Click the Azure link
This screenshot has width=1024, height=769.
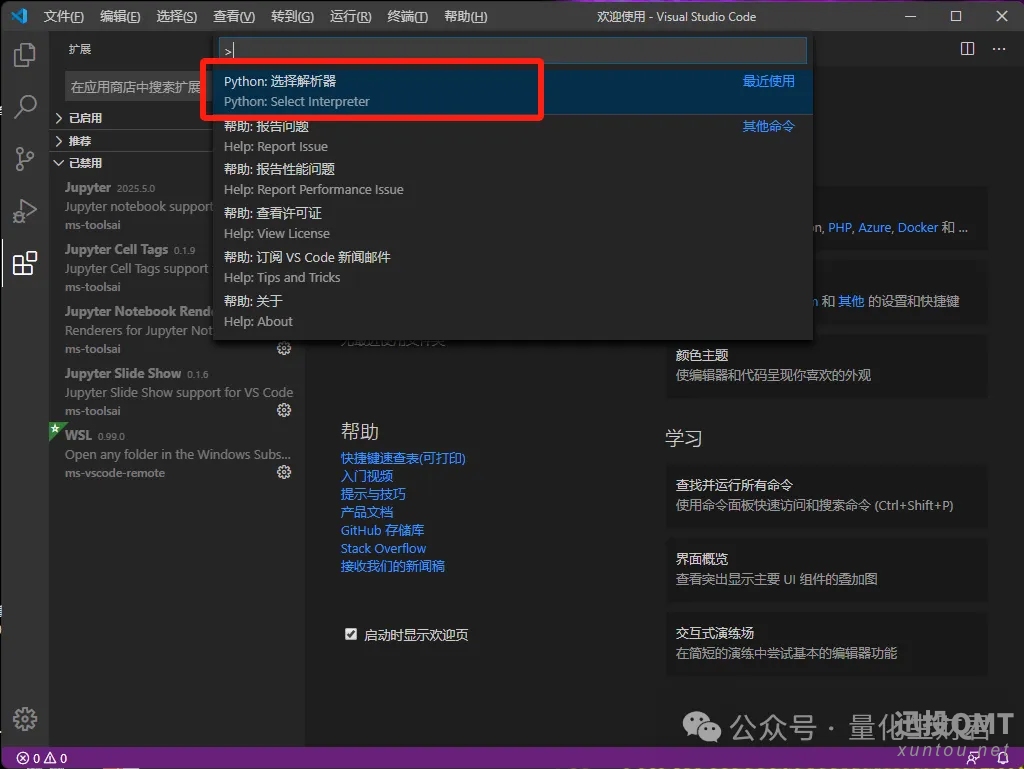click(x=874, y=228)
